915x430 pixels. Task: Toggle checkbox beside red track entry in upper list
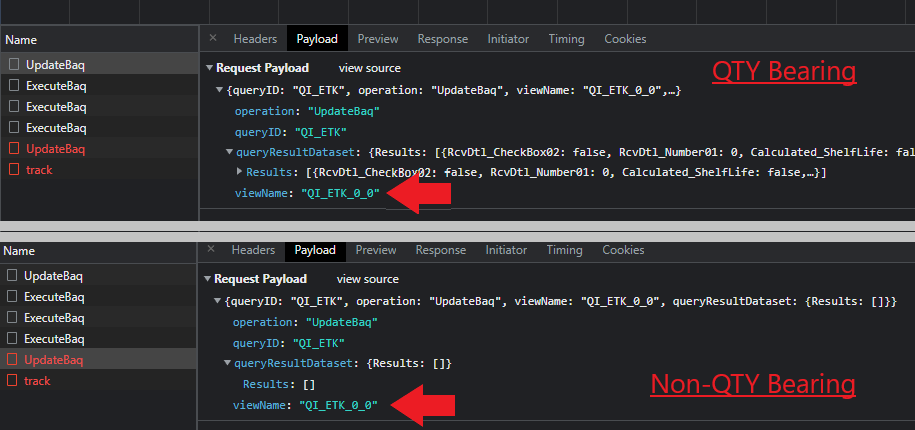click(14, 170)
